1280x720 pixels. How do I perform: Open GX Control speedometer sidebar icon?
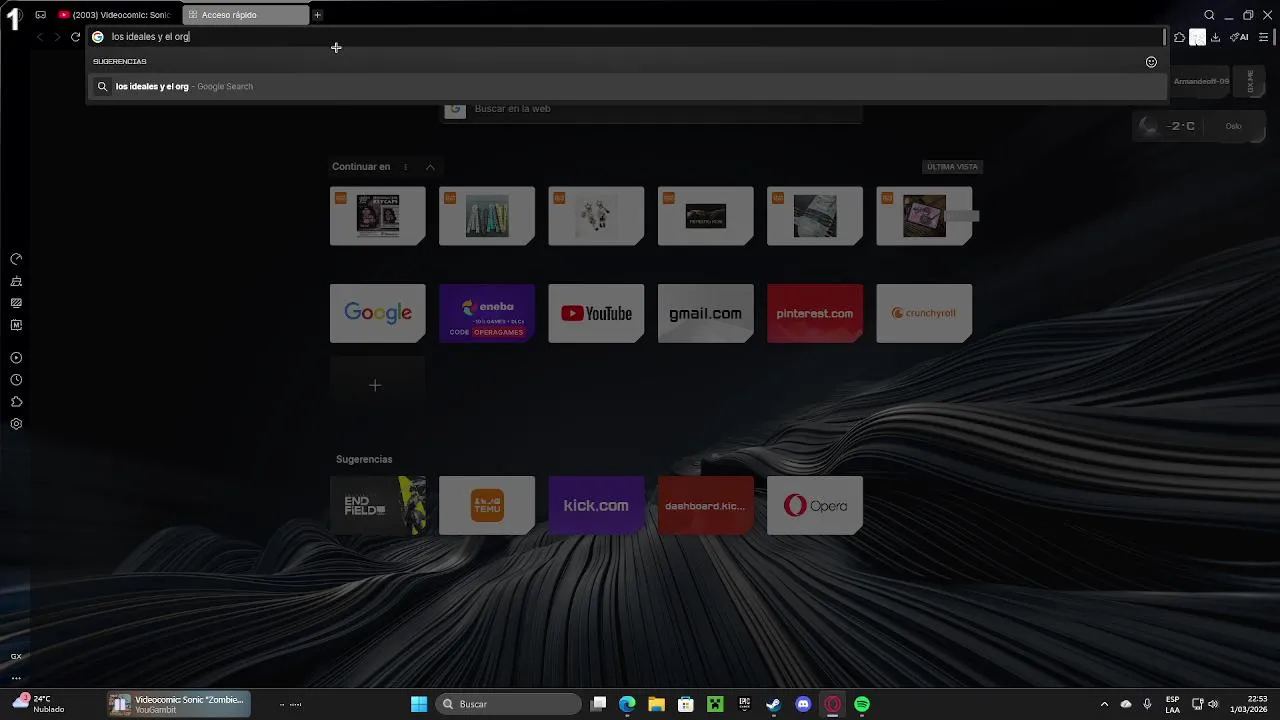point(16,259)
